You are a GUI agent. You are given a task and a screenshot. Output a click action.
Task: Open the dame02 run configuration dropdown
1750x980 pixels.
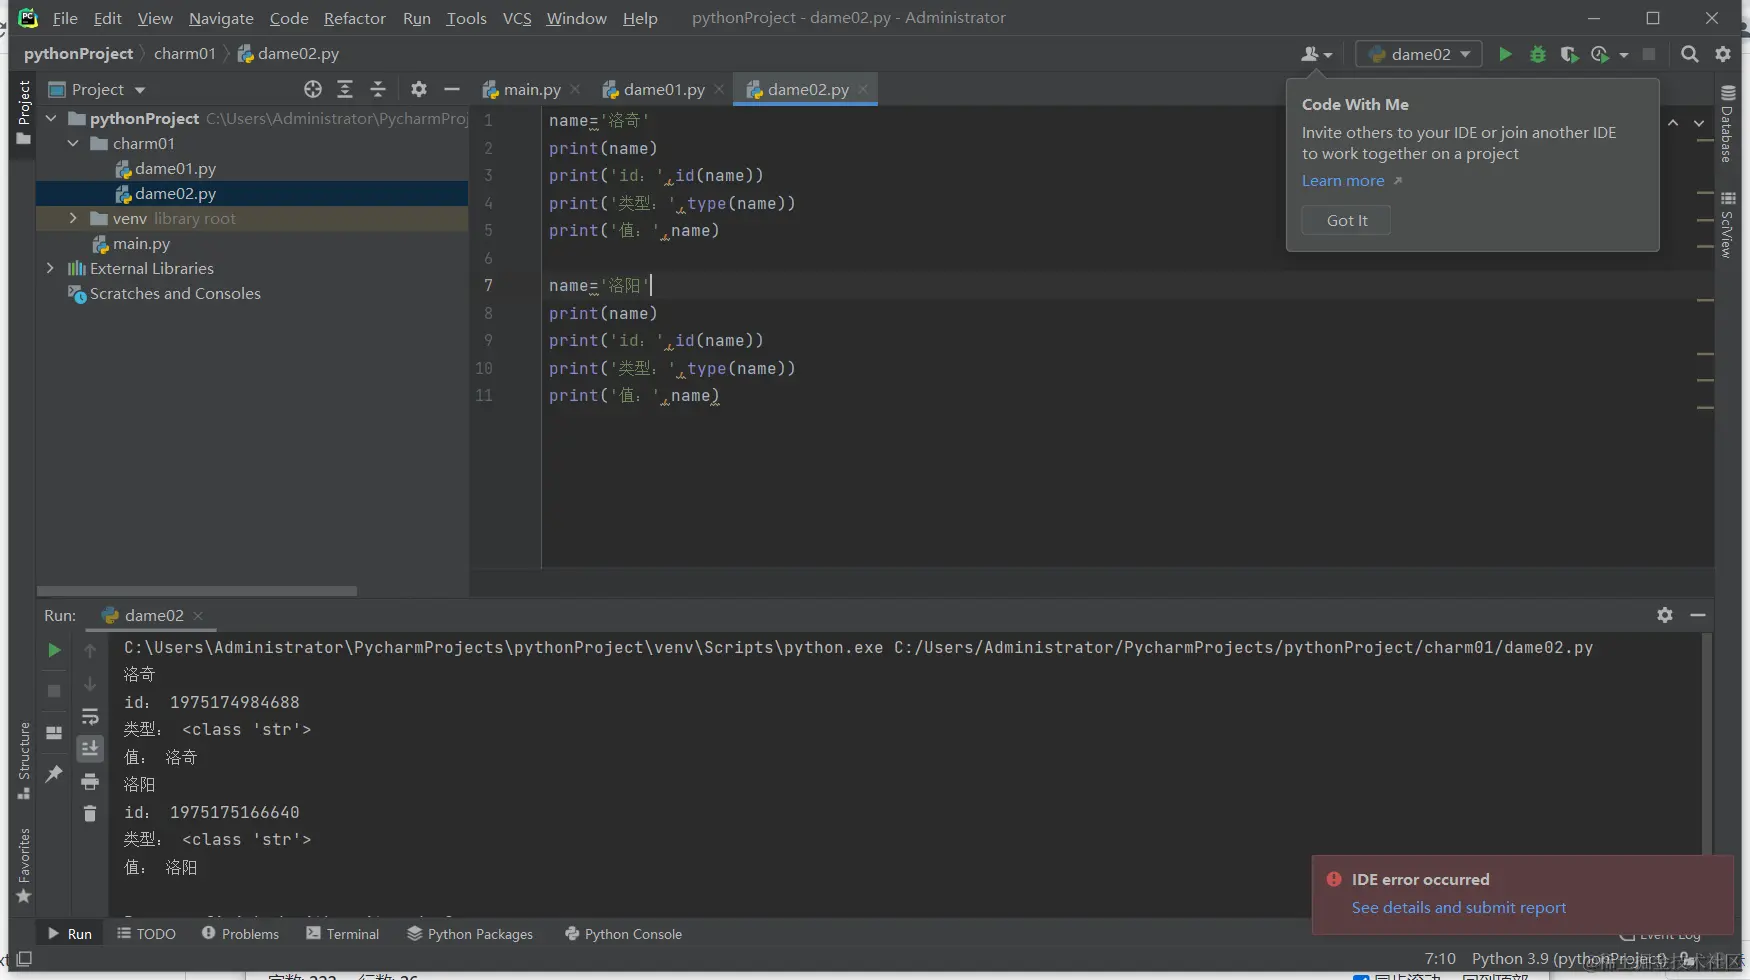(x=1419, y=54)
